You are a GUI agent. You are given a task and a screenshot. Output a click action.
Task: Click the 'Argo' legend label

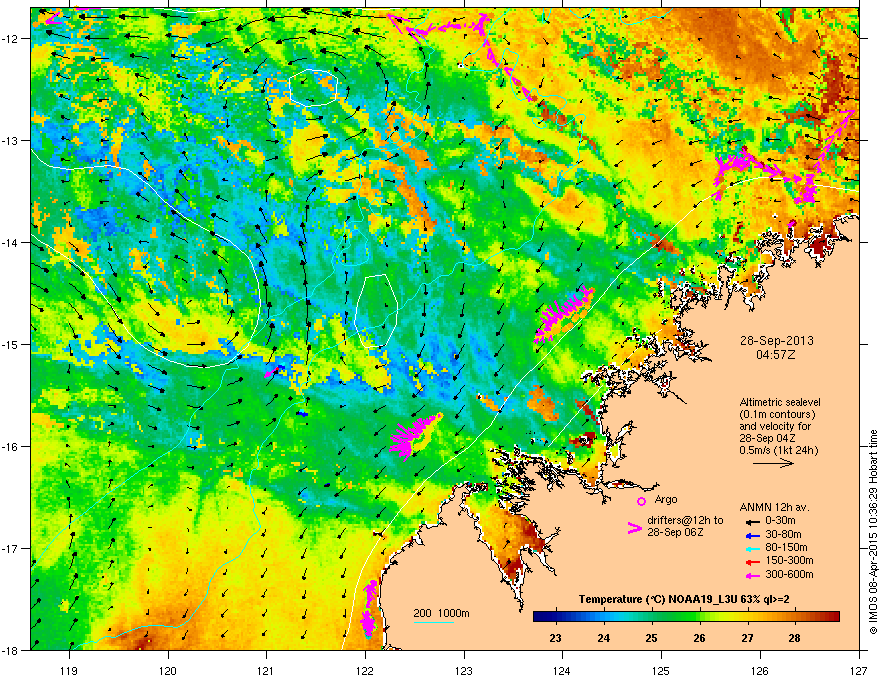pos(666,499)
